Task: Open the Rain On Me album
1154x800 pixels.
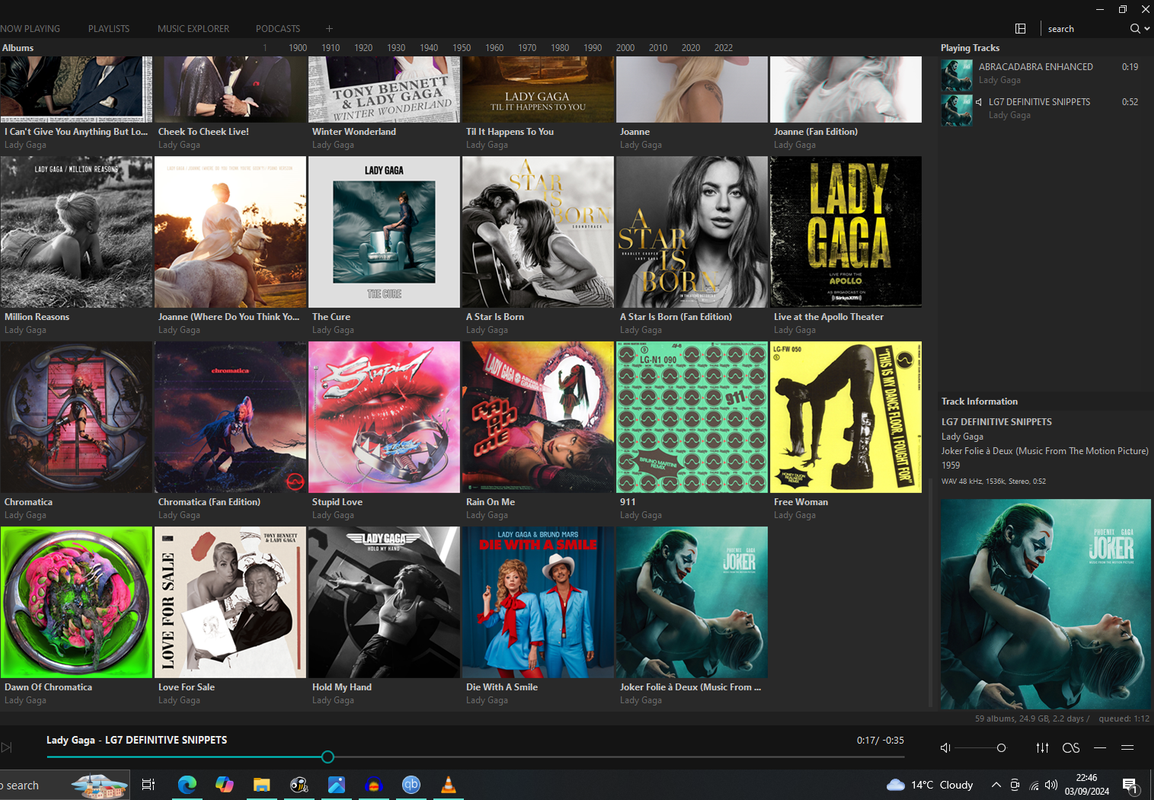Action: [x=538, y=417]
